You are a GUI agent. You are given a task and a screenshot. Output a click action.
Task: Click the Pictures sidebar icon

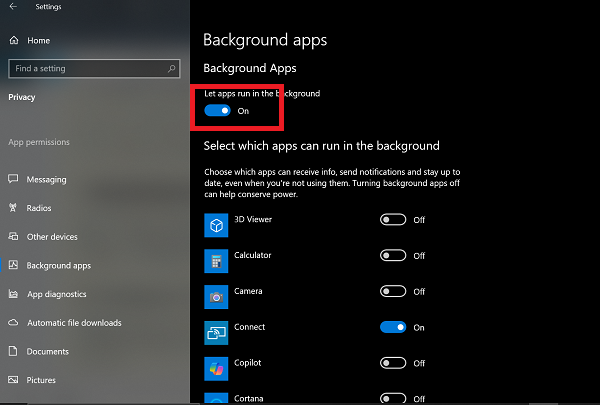coord(13,380)
